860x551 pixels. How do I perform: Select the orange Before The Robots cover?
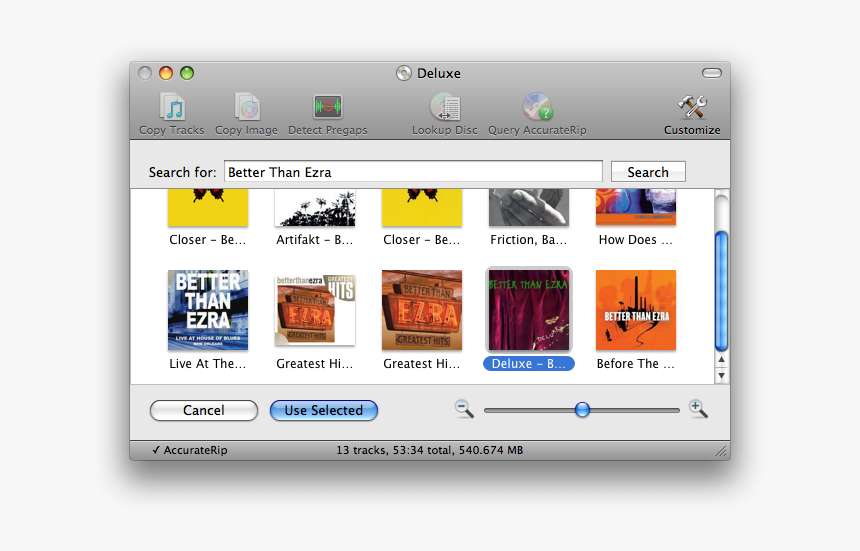636,310
